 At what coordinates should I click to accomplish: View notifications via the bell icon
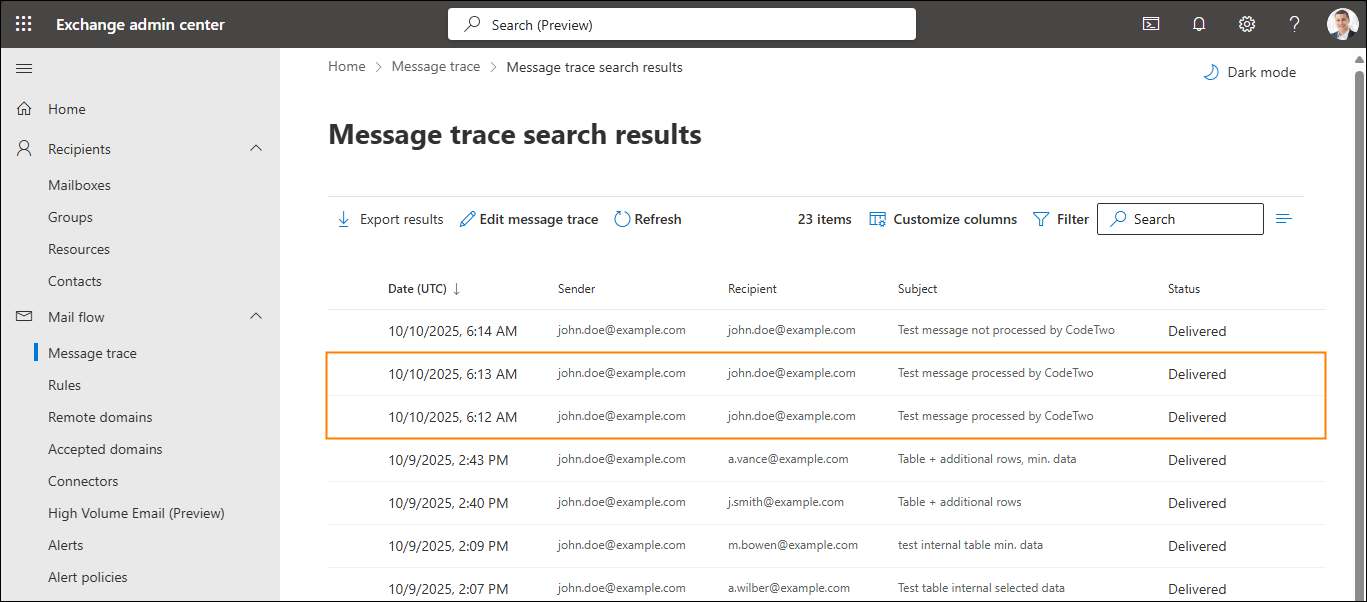point(1198,23)
